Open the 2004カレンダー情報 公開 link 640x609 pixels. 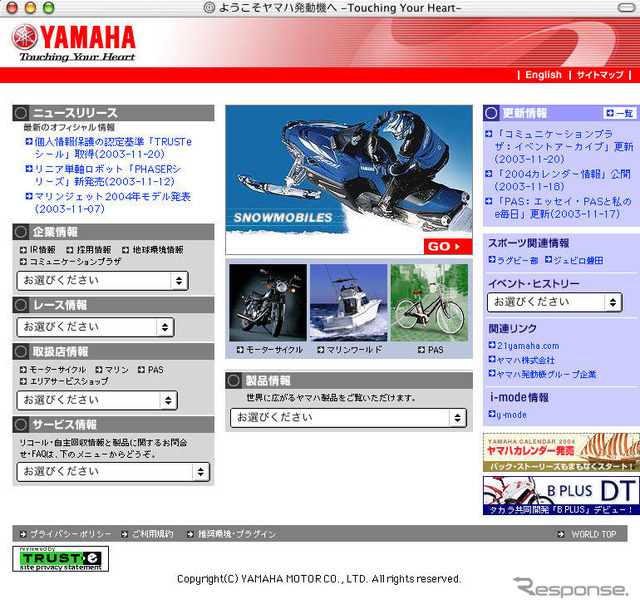[x=563, y=180]
